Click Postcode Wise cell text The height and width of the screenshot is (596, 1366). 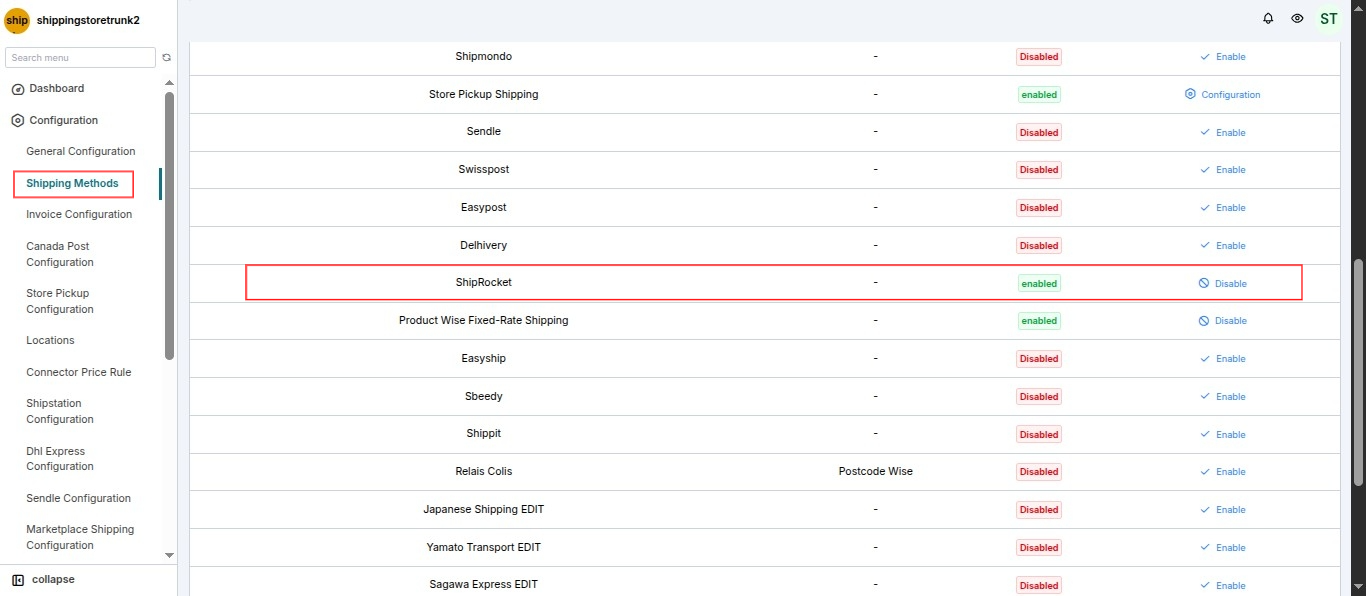[876, 472]
